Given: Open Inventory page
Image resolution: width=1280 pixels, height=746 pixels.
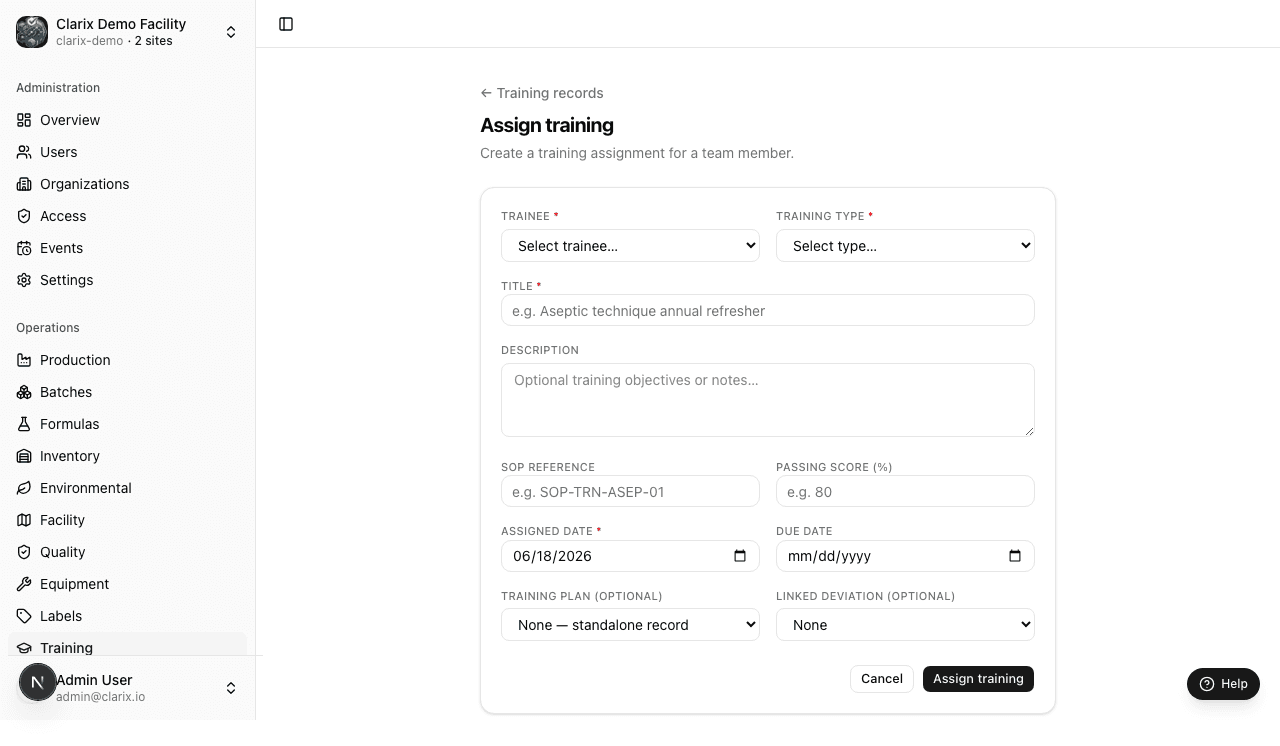Looking at the screenshot, I should tap(127, 456).
